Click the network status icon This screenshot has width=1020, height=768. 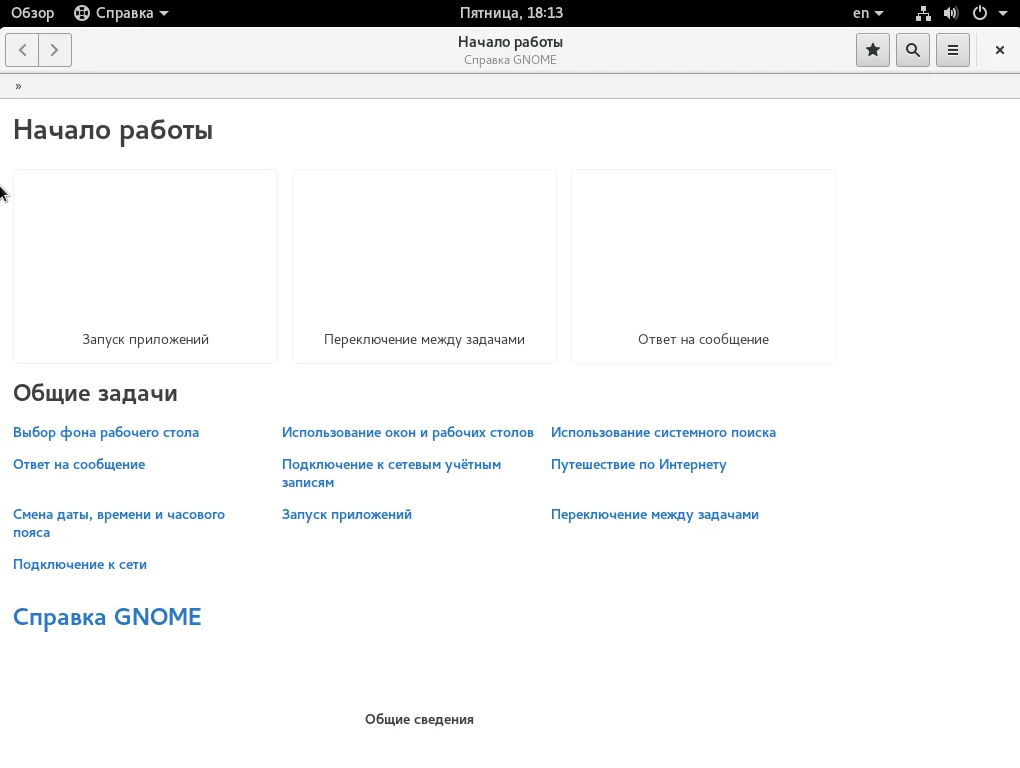[923, 13]
